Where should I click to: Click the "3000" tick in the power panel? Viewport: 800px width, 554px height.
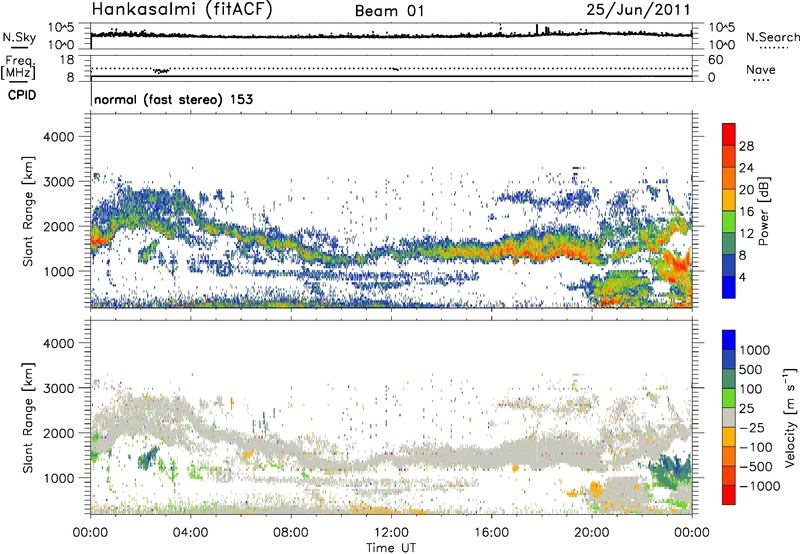pyautogui.click(x=58, y=182)
